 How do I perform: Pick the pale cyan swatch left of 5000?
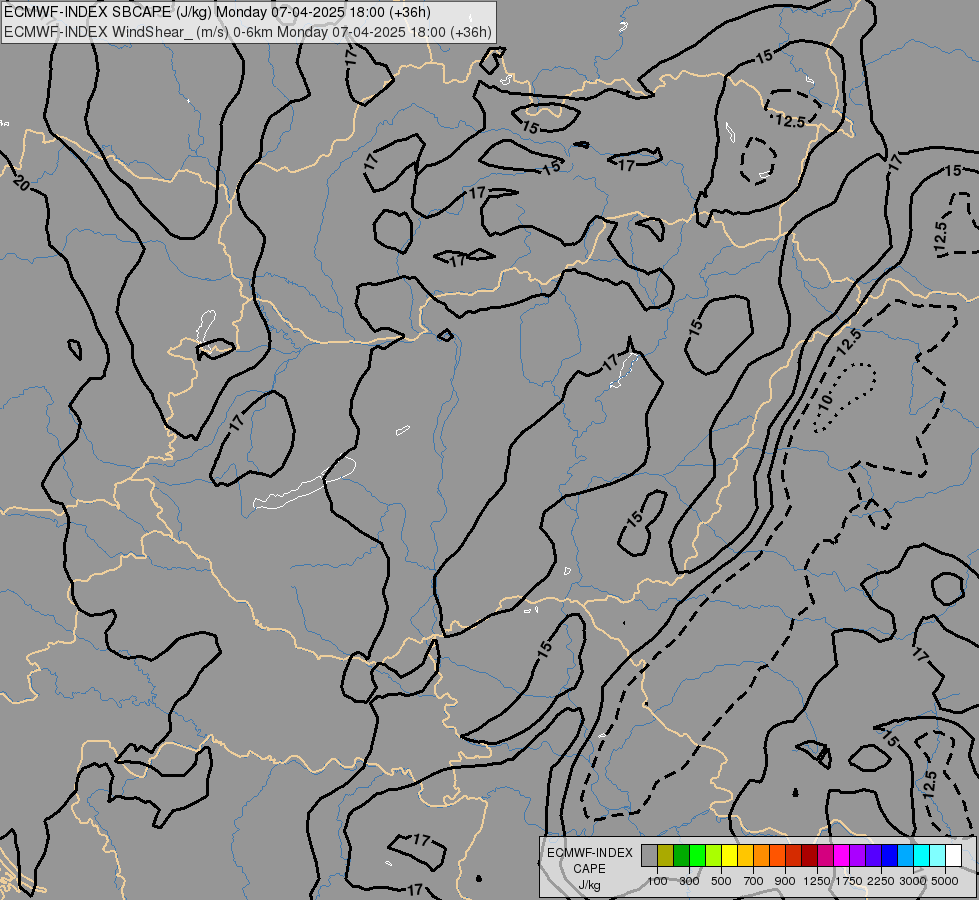click(x=938, y=855)
